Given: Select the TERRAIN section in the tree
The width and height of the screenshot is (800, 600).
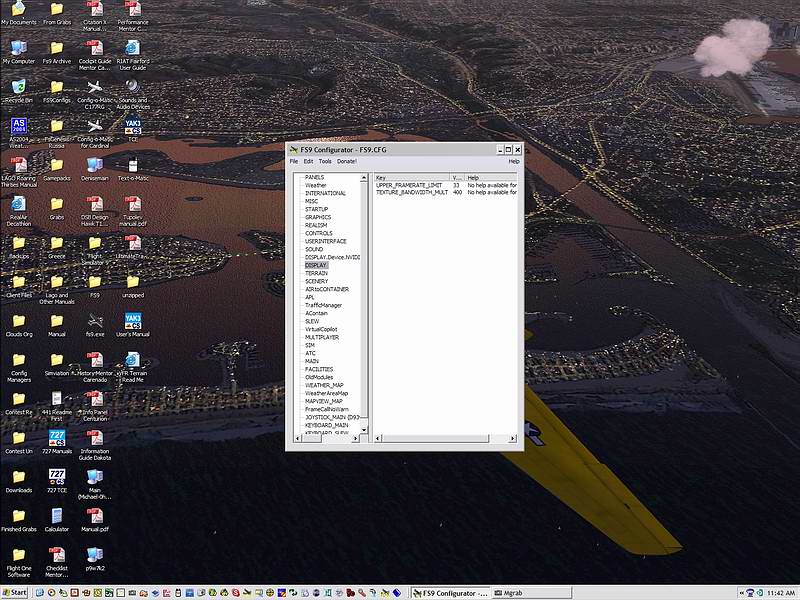Looking at the screenshot, I should pos(316,273).
